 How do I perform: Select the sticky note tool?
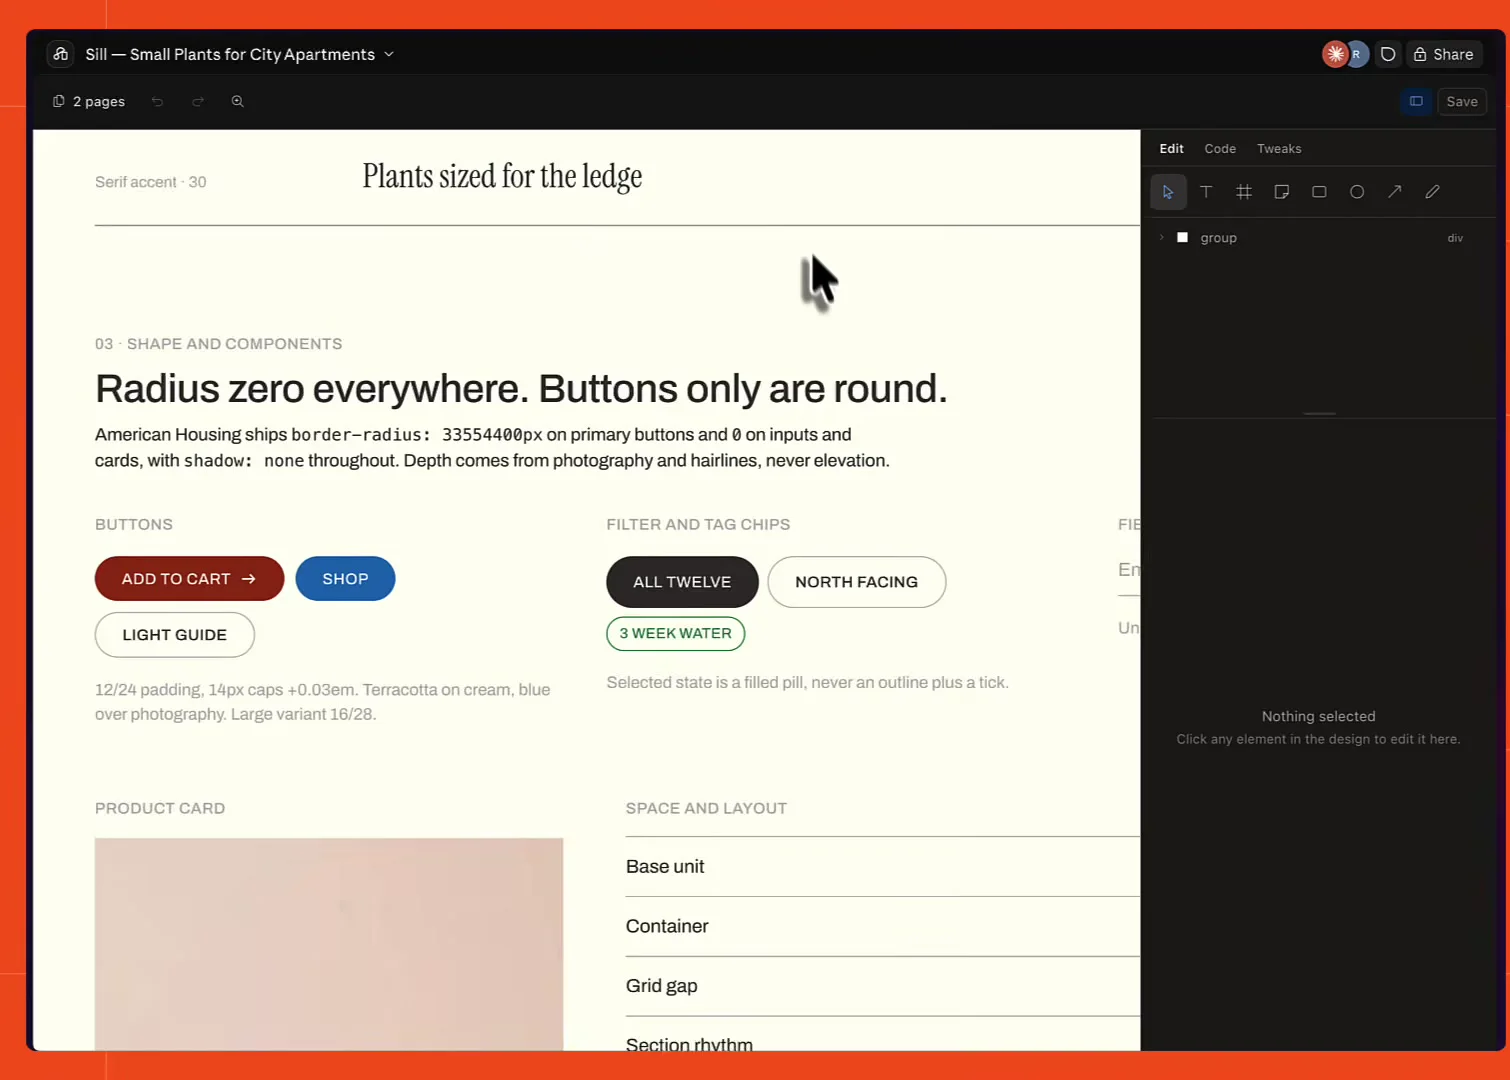(1281, 192)
